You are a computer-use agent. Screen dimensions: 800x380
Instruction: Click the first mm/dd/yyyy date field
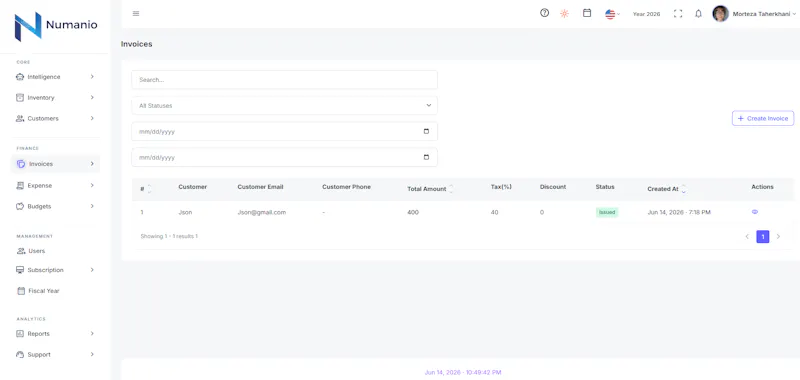(284, 132)
